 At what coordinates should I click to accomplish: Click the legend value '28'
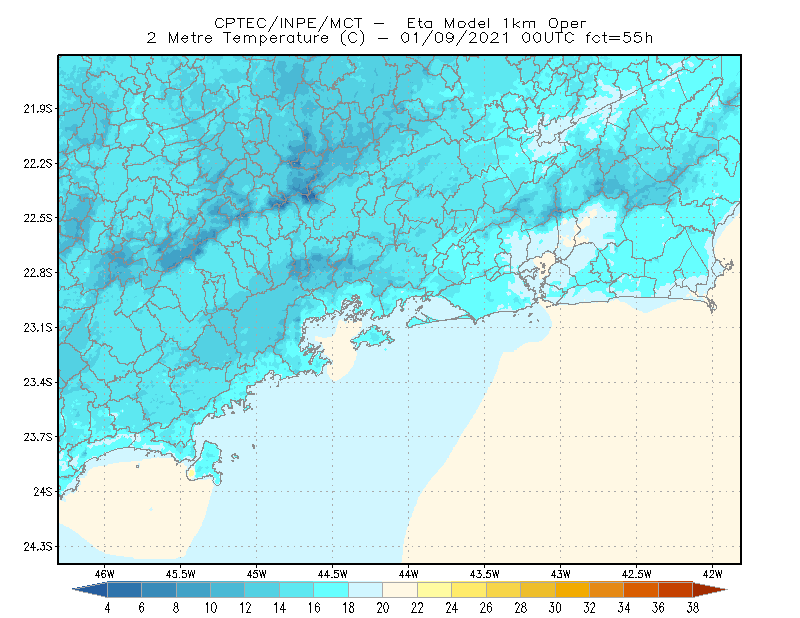520,608
